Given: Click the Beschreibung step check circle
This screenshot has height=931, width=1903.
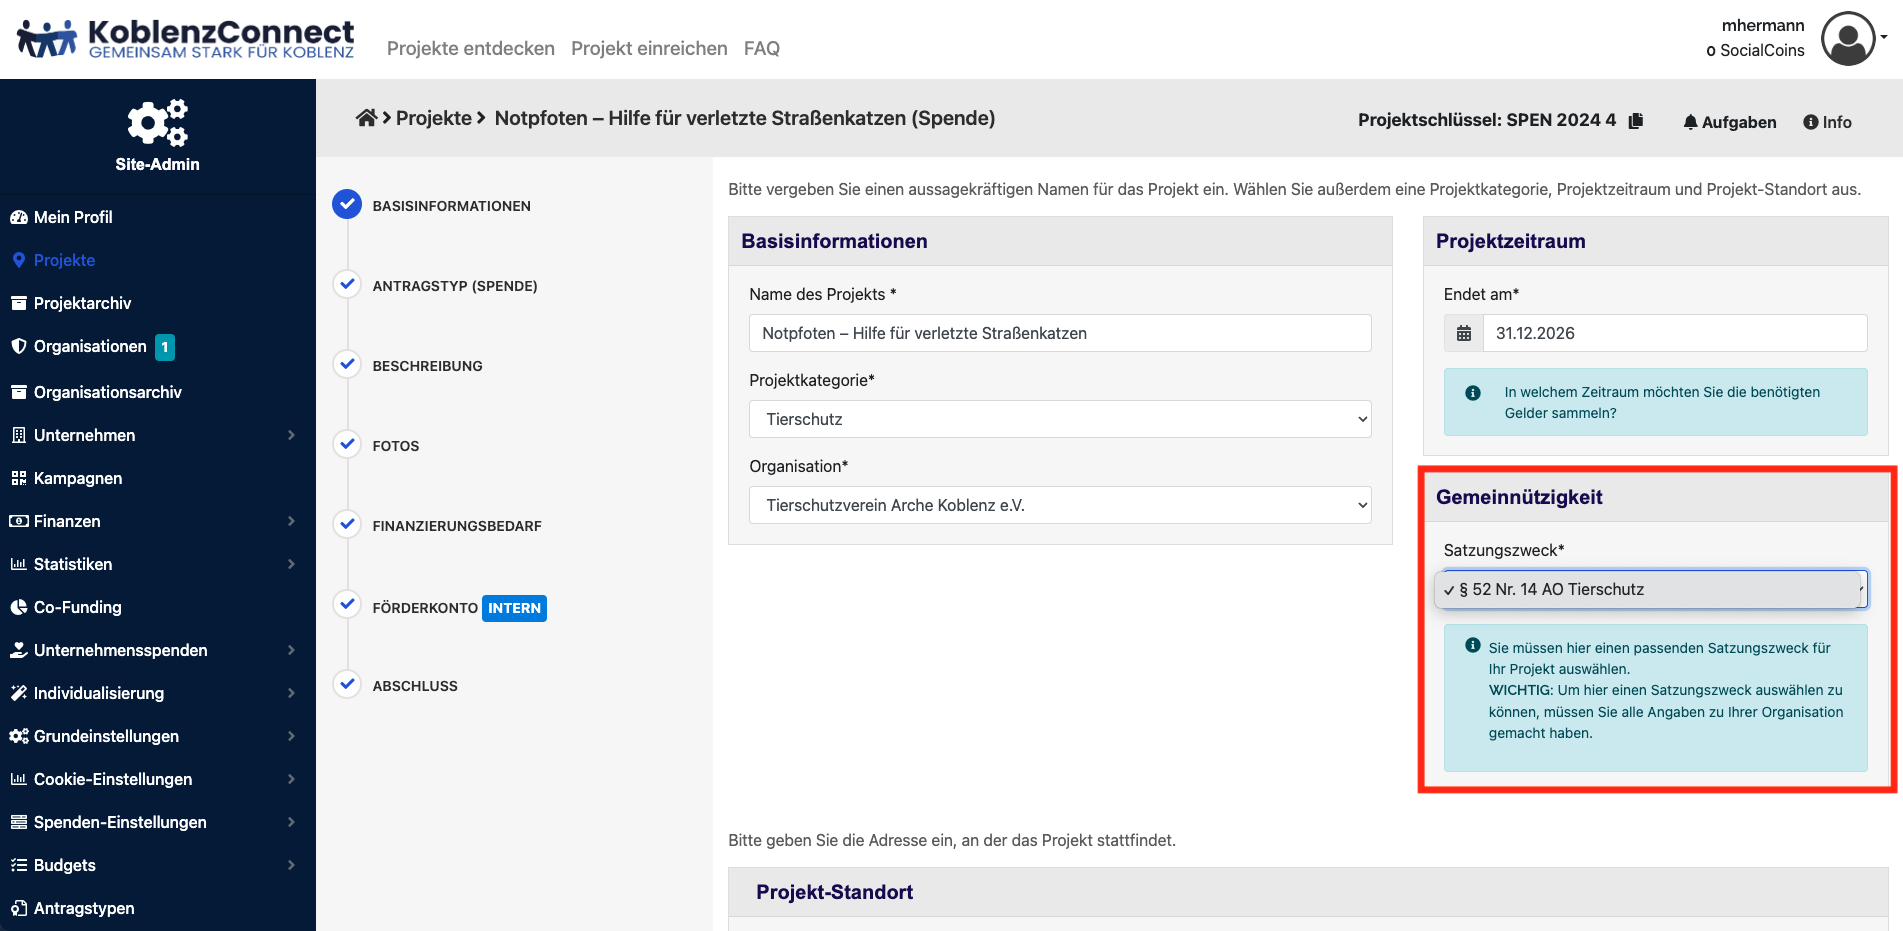Looking at the screenshot, I should pos(347,364).
